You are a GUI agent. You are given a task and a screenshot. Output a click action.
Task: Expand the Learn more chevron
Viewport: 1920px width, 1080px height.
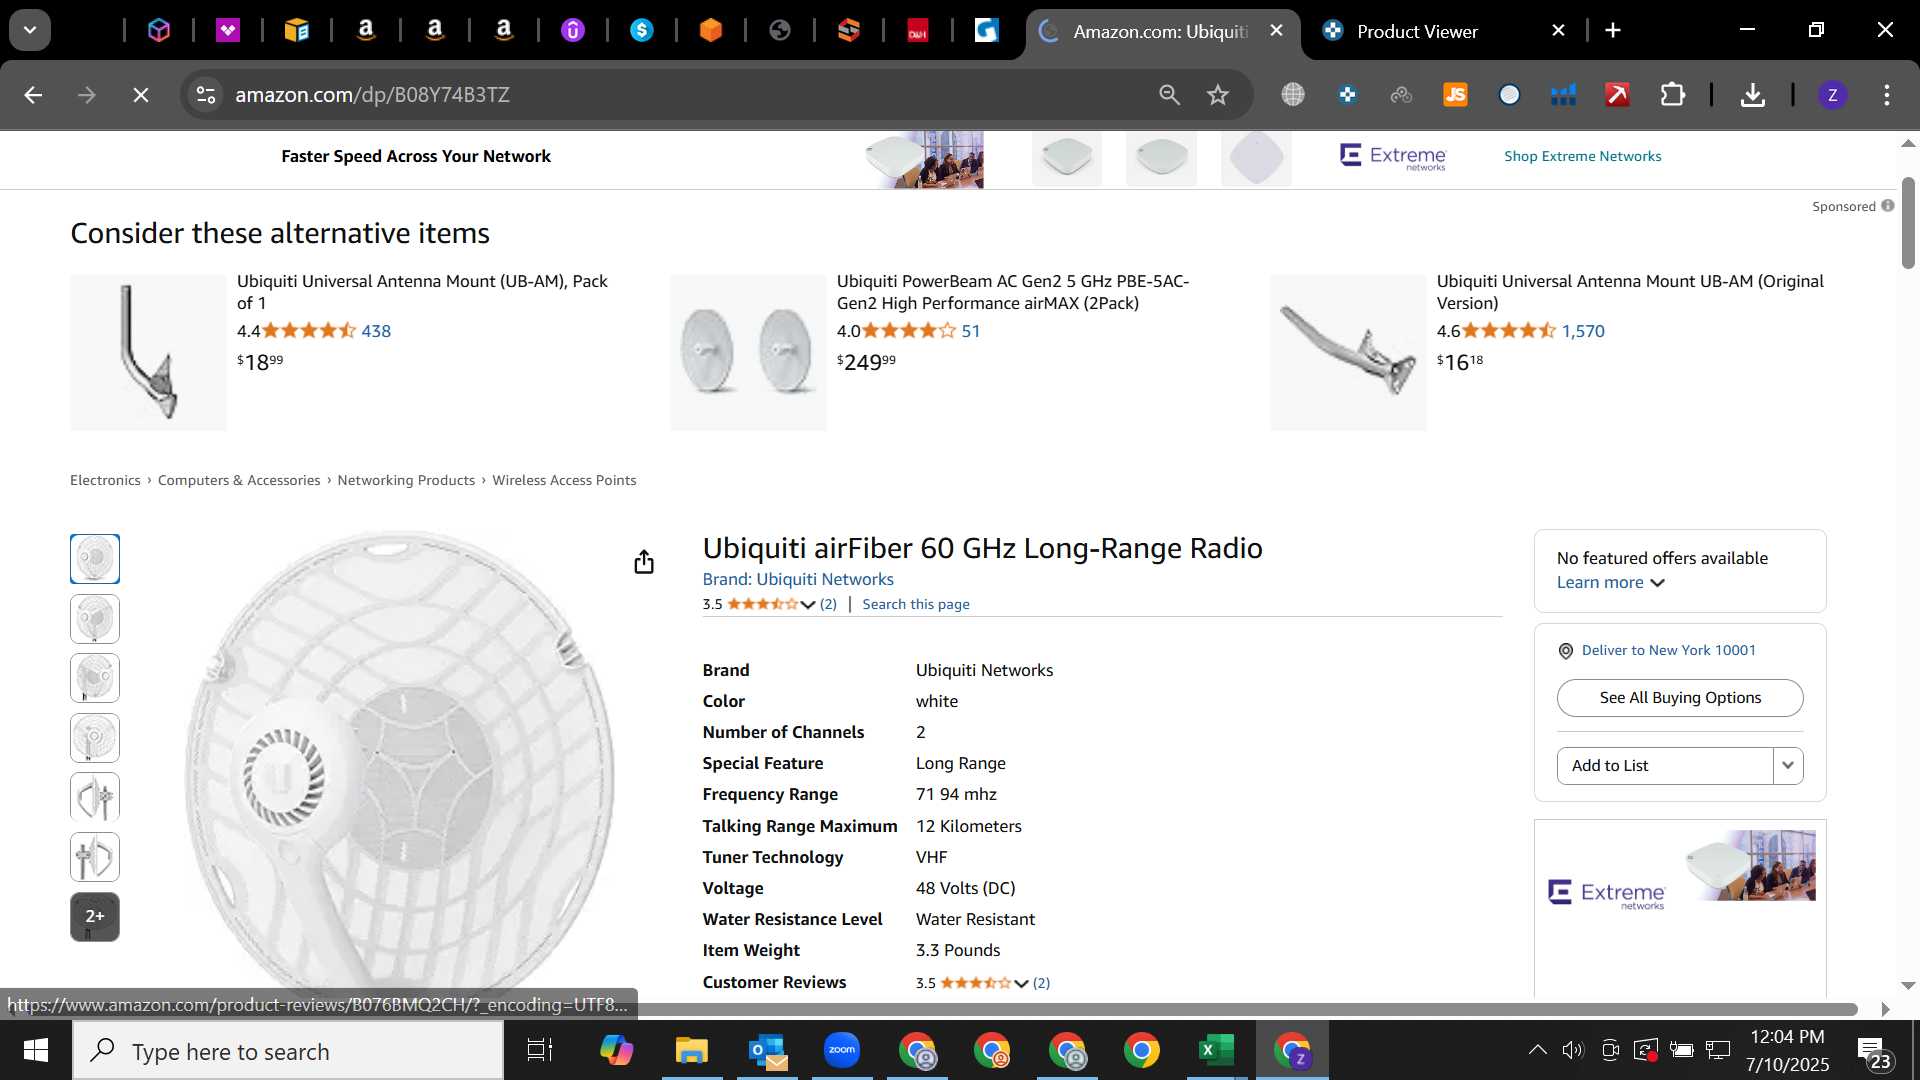click(x=1657, y=583)
